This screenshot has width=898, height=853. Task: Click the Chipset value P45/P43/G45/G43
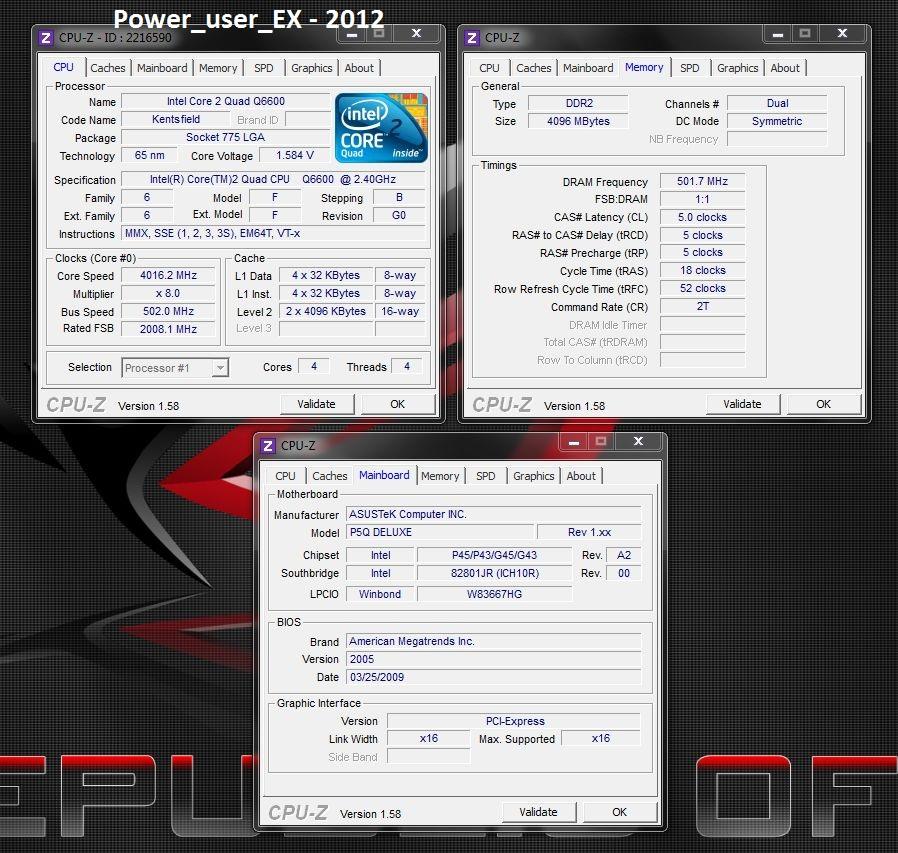click(x=494, y=555)
